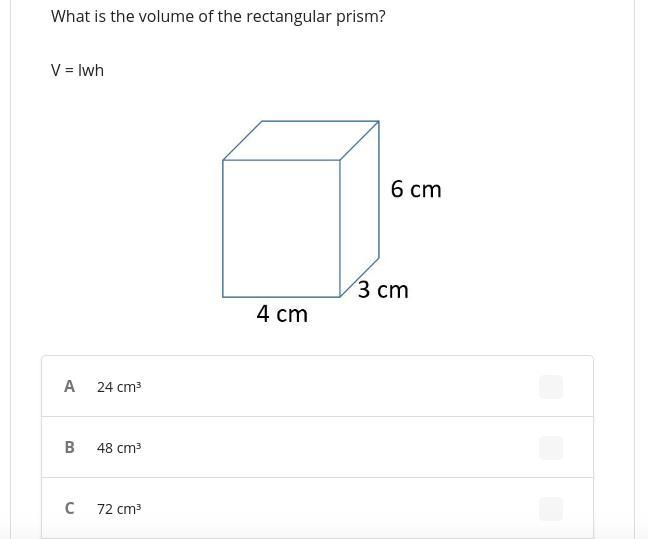
Task: Check the box for answer A
Action: pos(551,387)
